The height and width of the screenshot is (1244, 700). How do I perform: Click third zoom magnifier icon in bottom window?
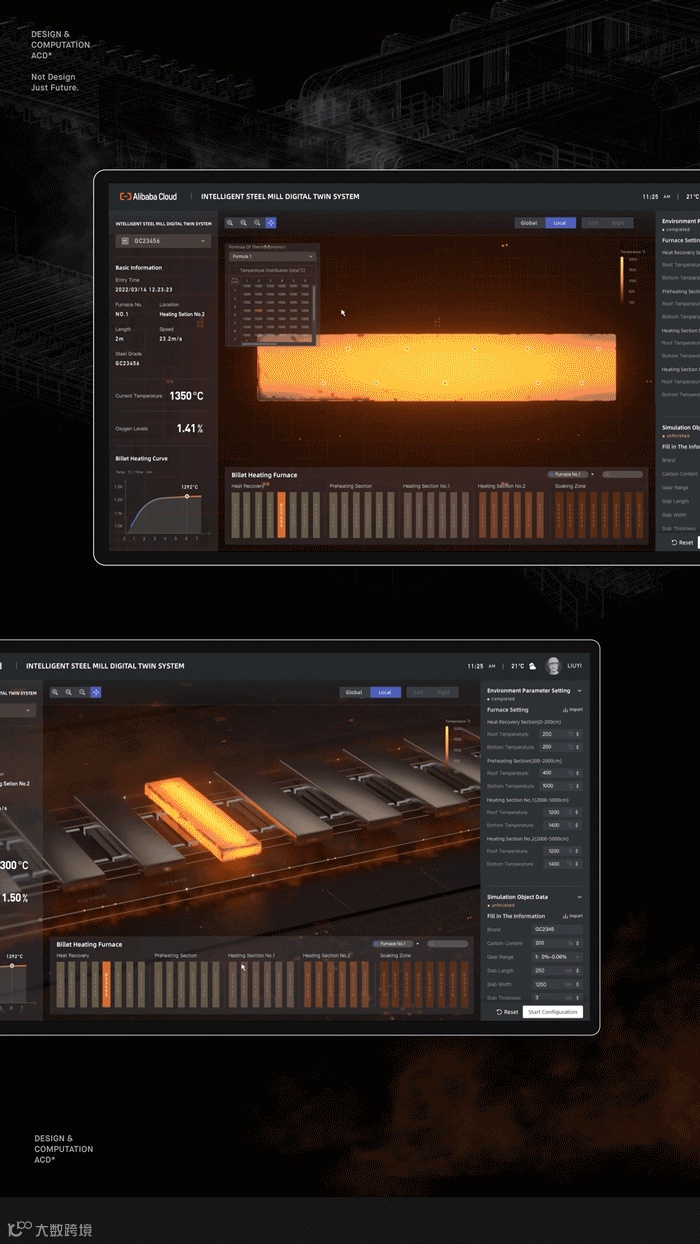(x=82, y=692)
